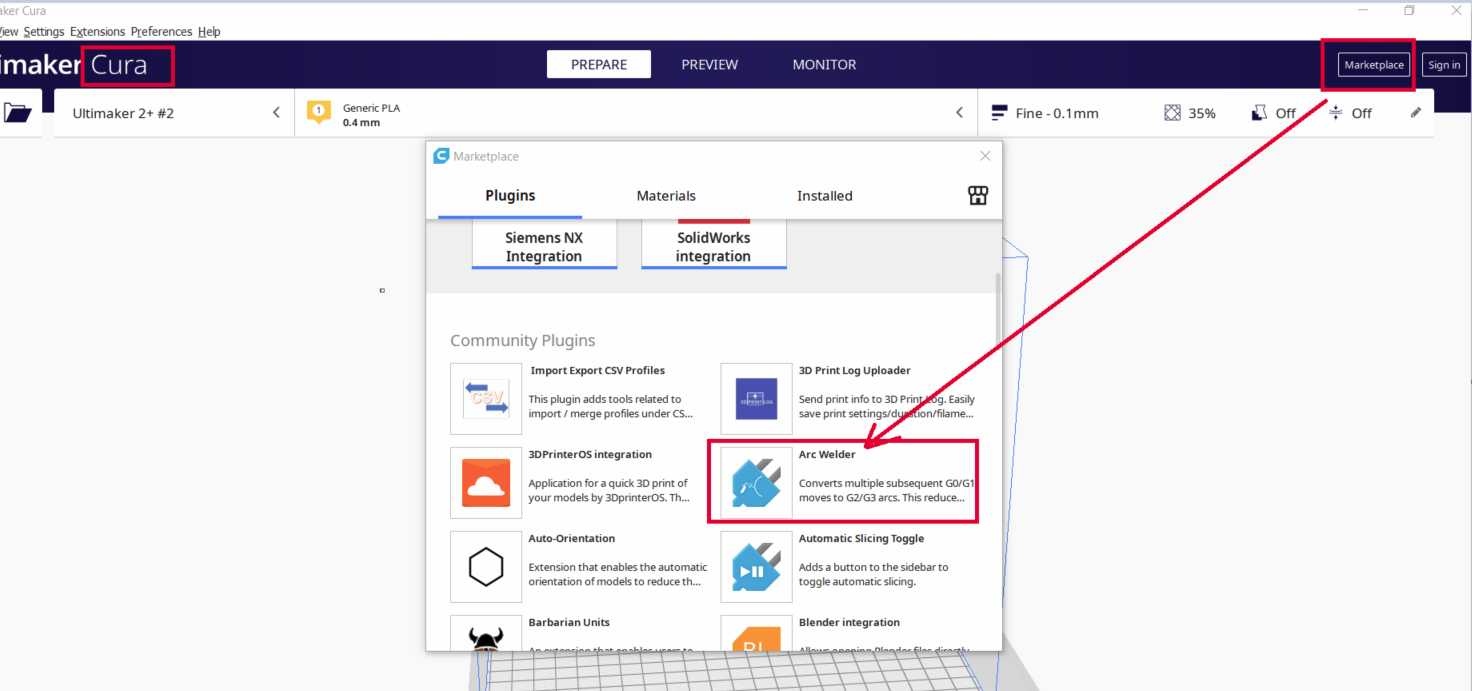Image resolution: width=1472 pixels, height=691 pixels.
Task: Switch to the Installed tab
Action: (x=824, y=196)
